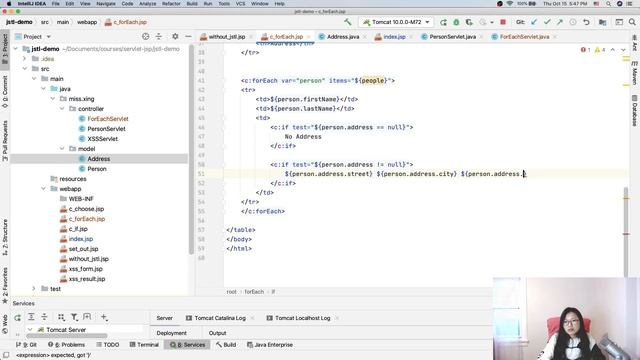Open the Database side panel
This screenshot has width=640, height=360.
click(x=635, y=111)
